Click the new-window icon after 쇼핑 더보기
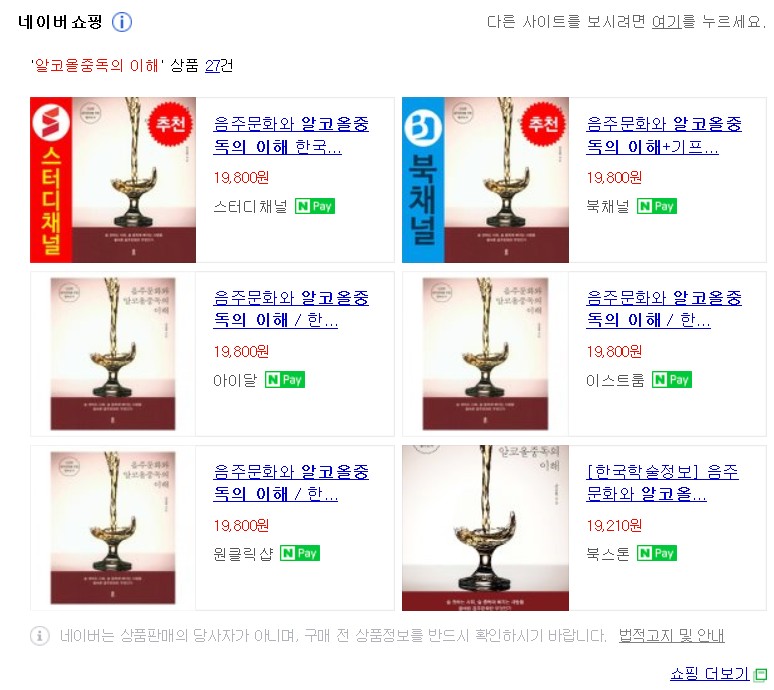The height and width of the screenshot is (690, 774). pos(761,674)
